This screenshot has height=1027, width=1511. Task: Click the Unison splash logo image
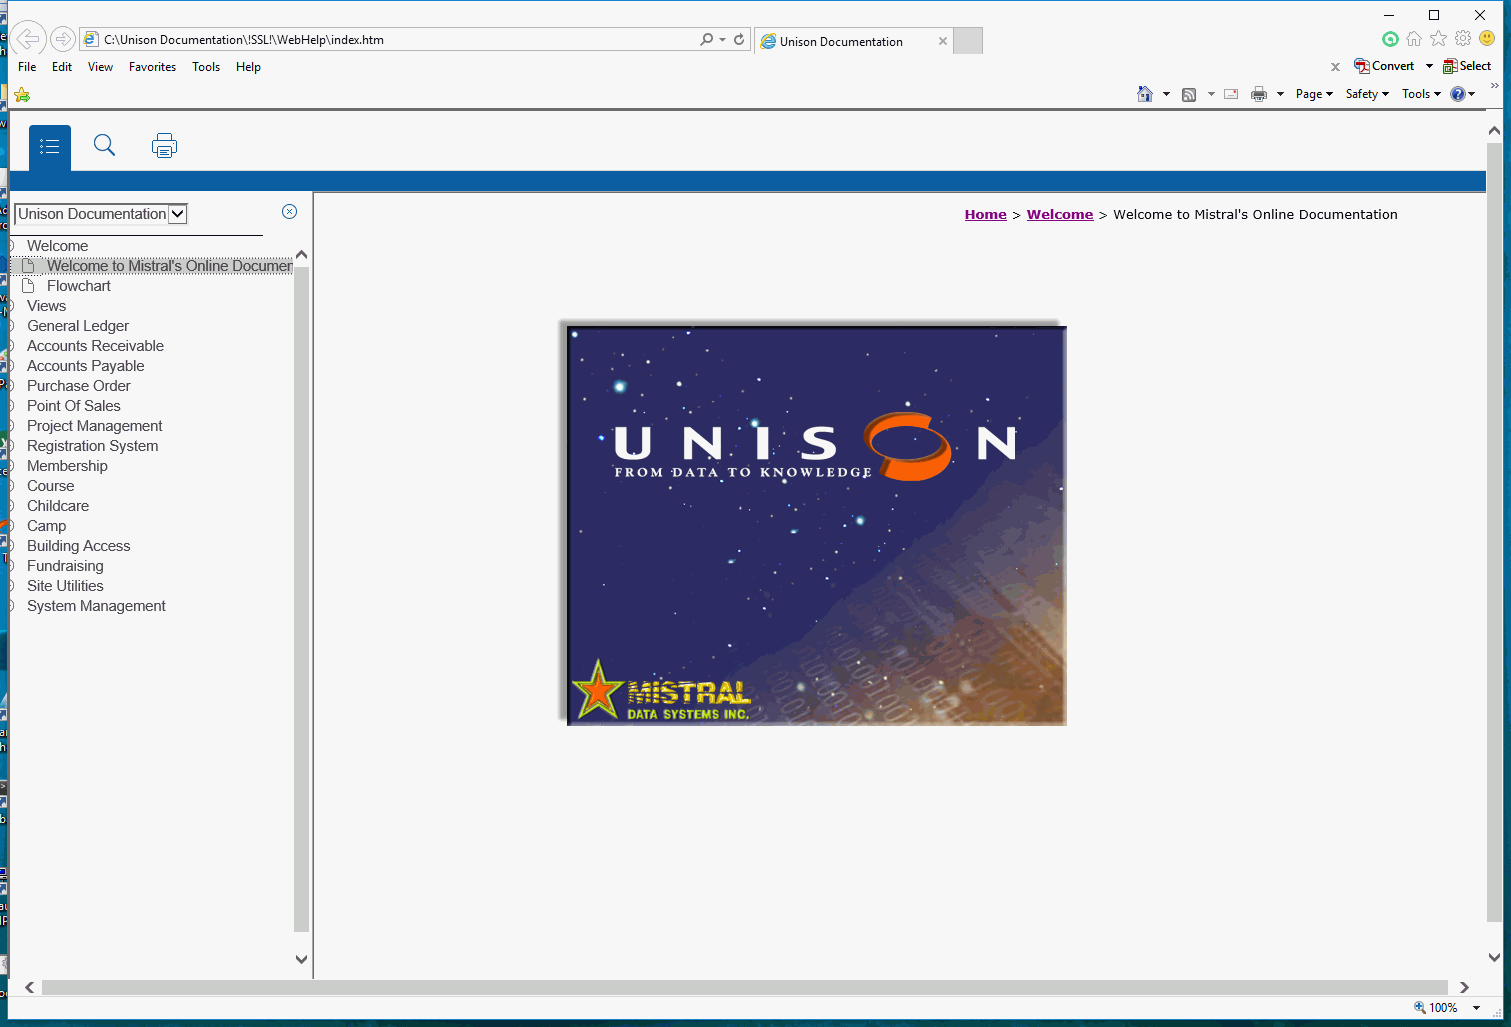[815, 524]
